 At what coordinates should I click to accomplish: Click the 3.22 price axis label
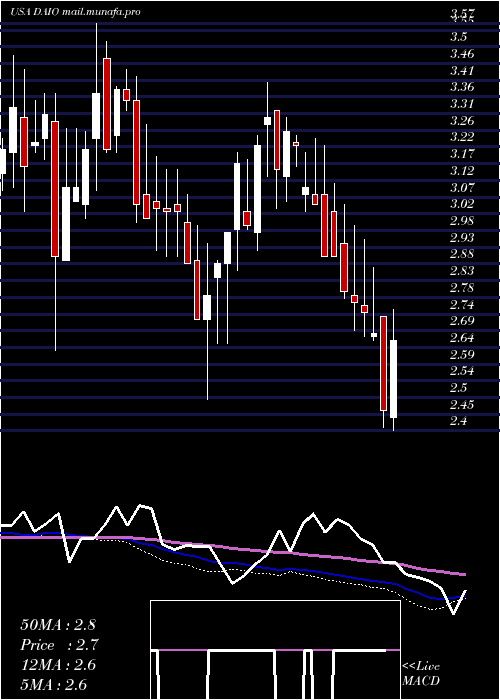pyautogui.click(x=462, y=137)
